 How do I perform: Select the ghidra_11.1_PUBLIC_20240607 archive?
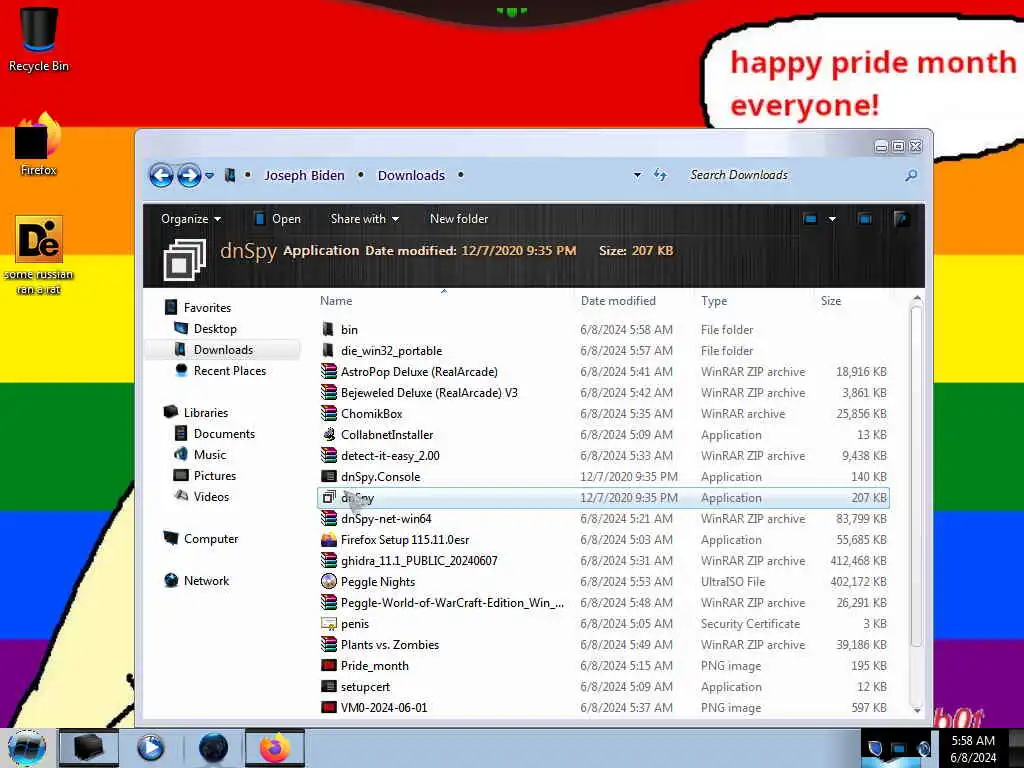click(419, 560)
